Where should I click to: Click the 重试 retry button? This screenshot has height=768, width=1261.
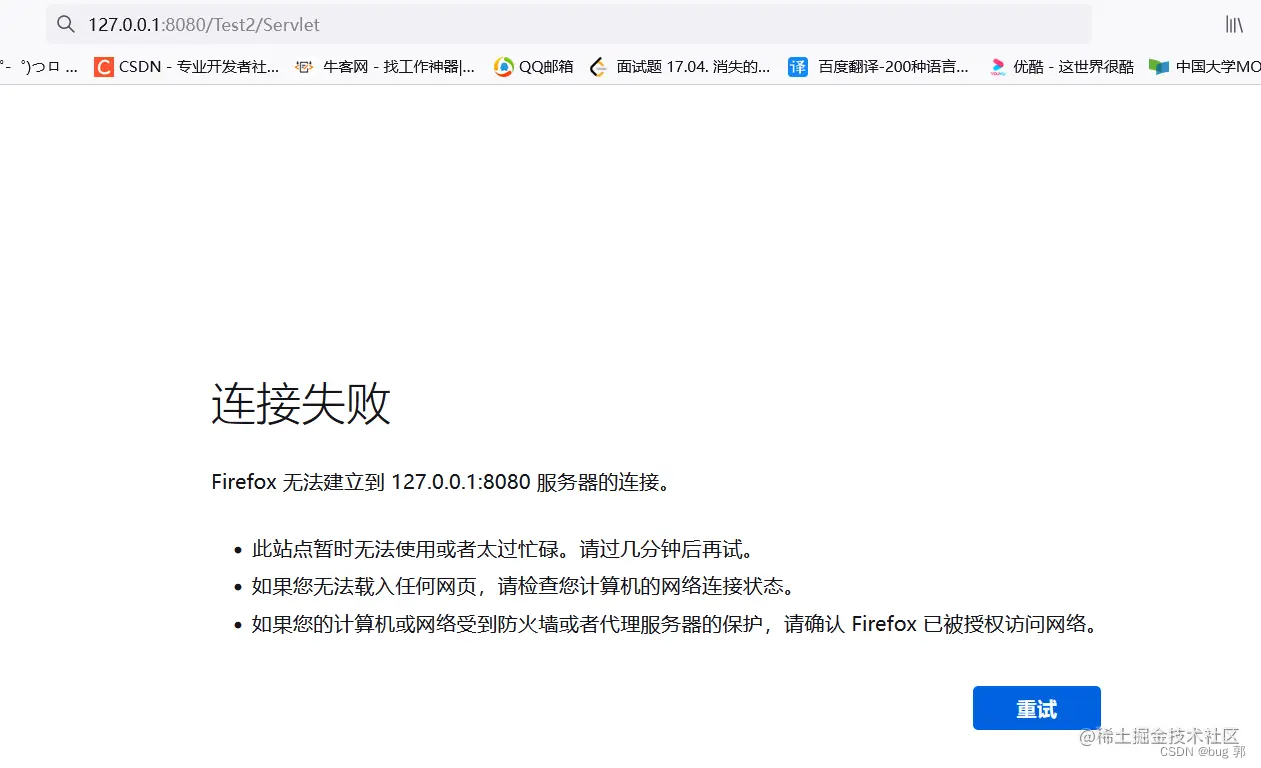(x=1036, y=707)
